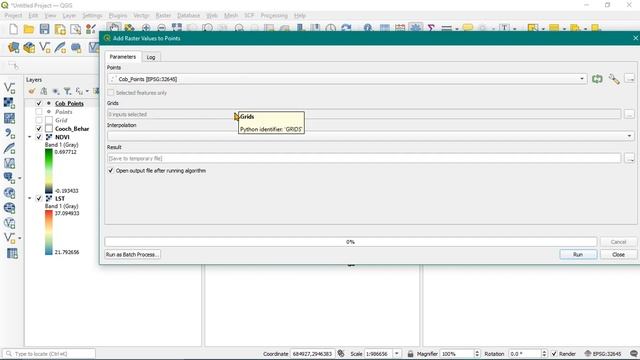Click New Shapefile Layer icon in top toolbar
This screenshot has height=360, width=640.
44,48
